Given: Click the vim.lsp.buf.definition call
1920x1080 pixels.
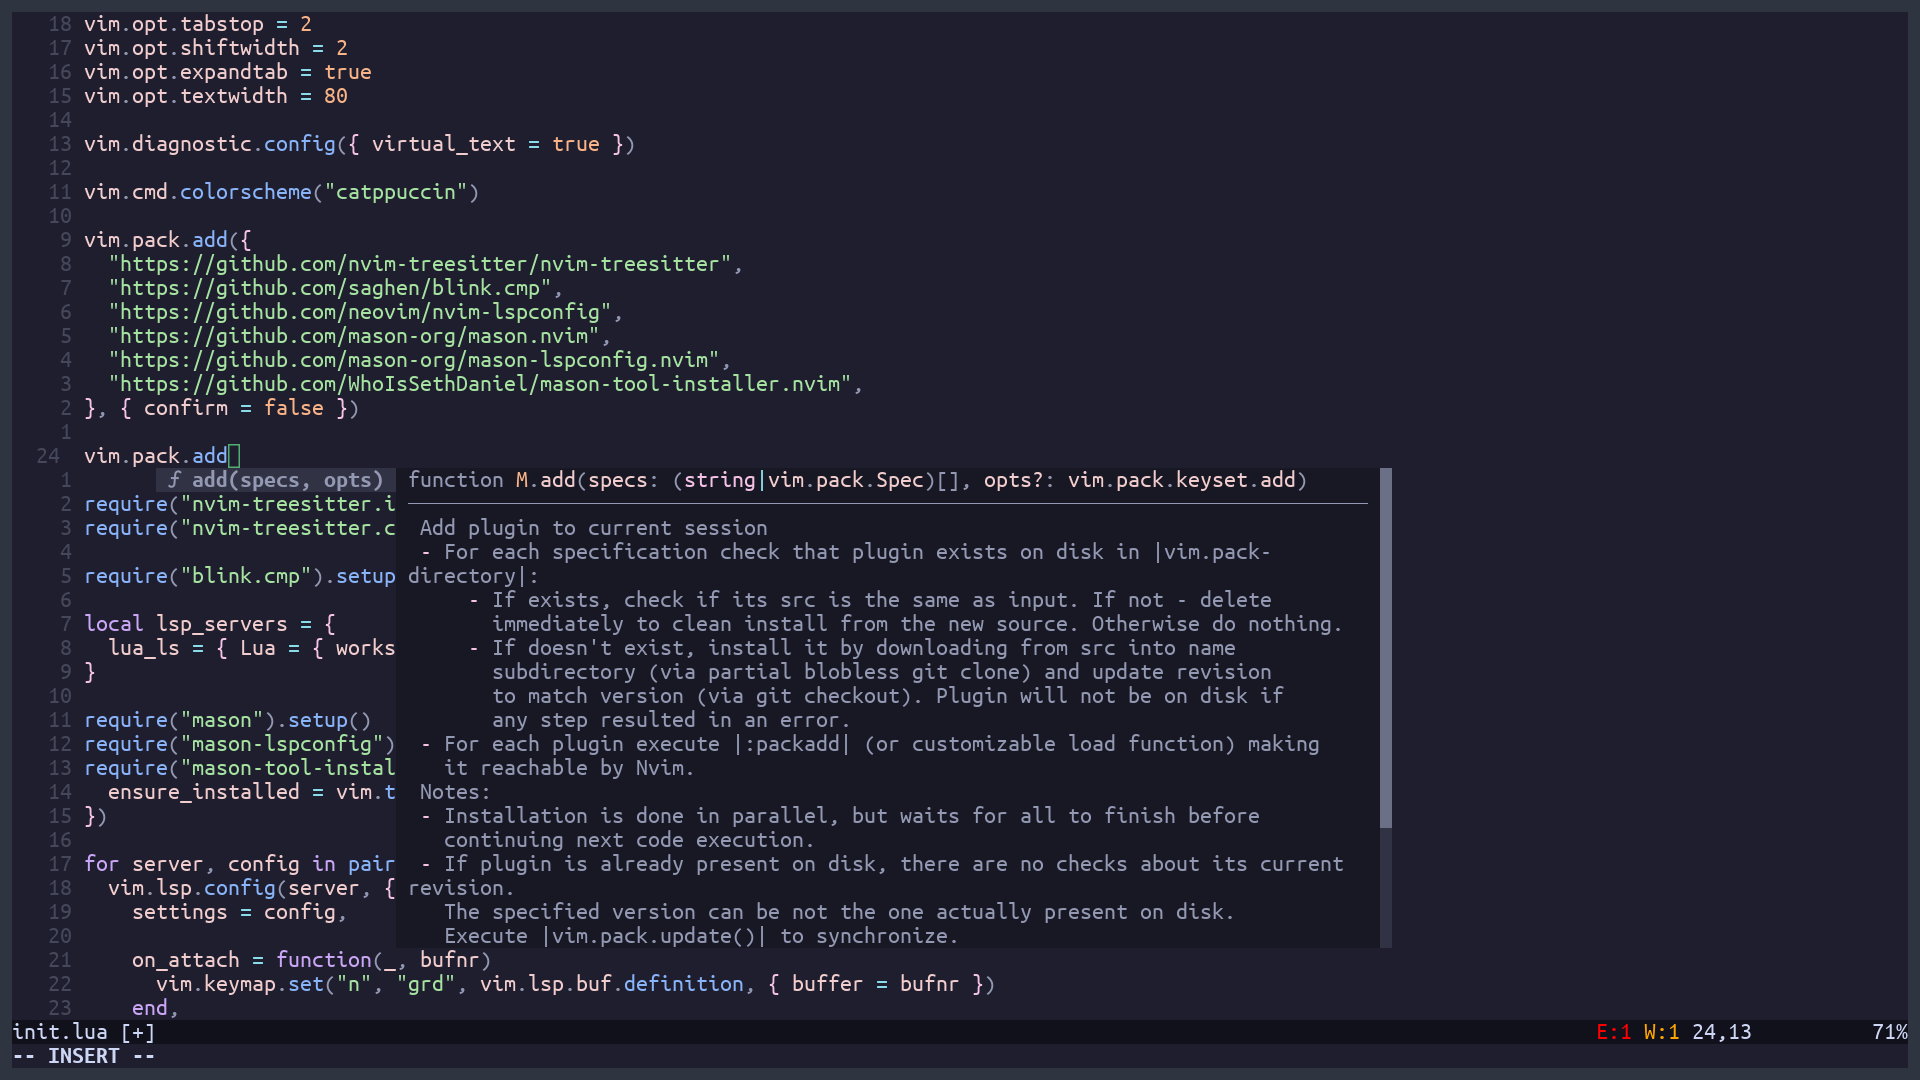Looking at the screenshot, I should click(612, 984).
